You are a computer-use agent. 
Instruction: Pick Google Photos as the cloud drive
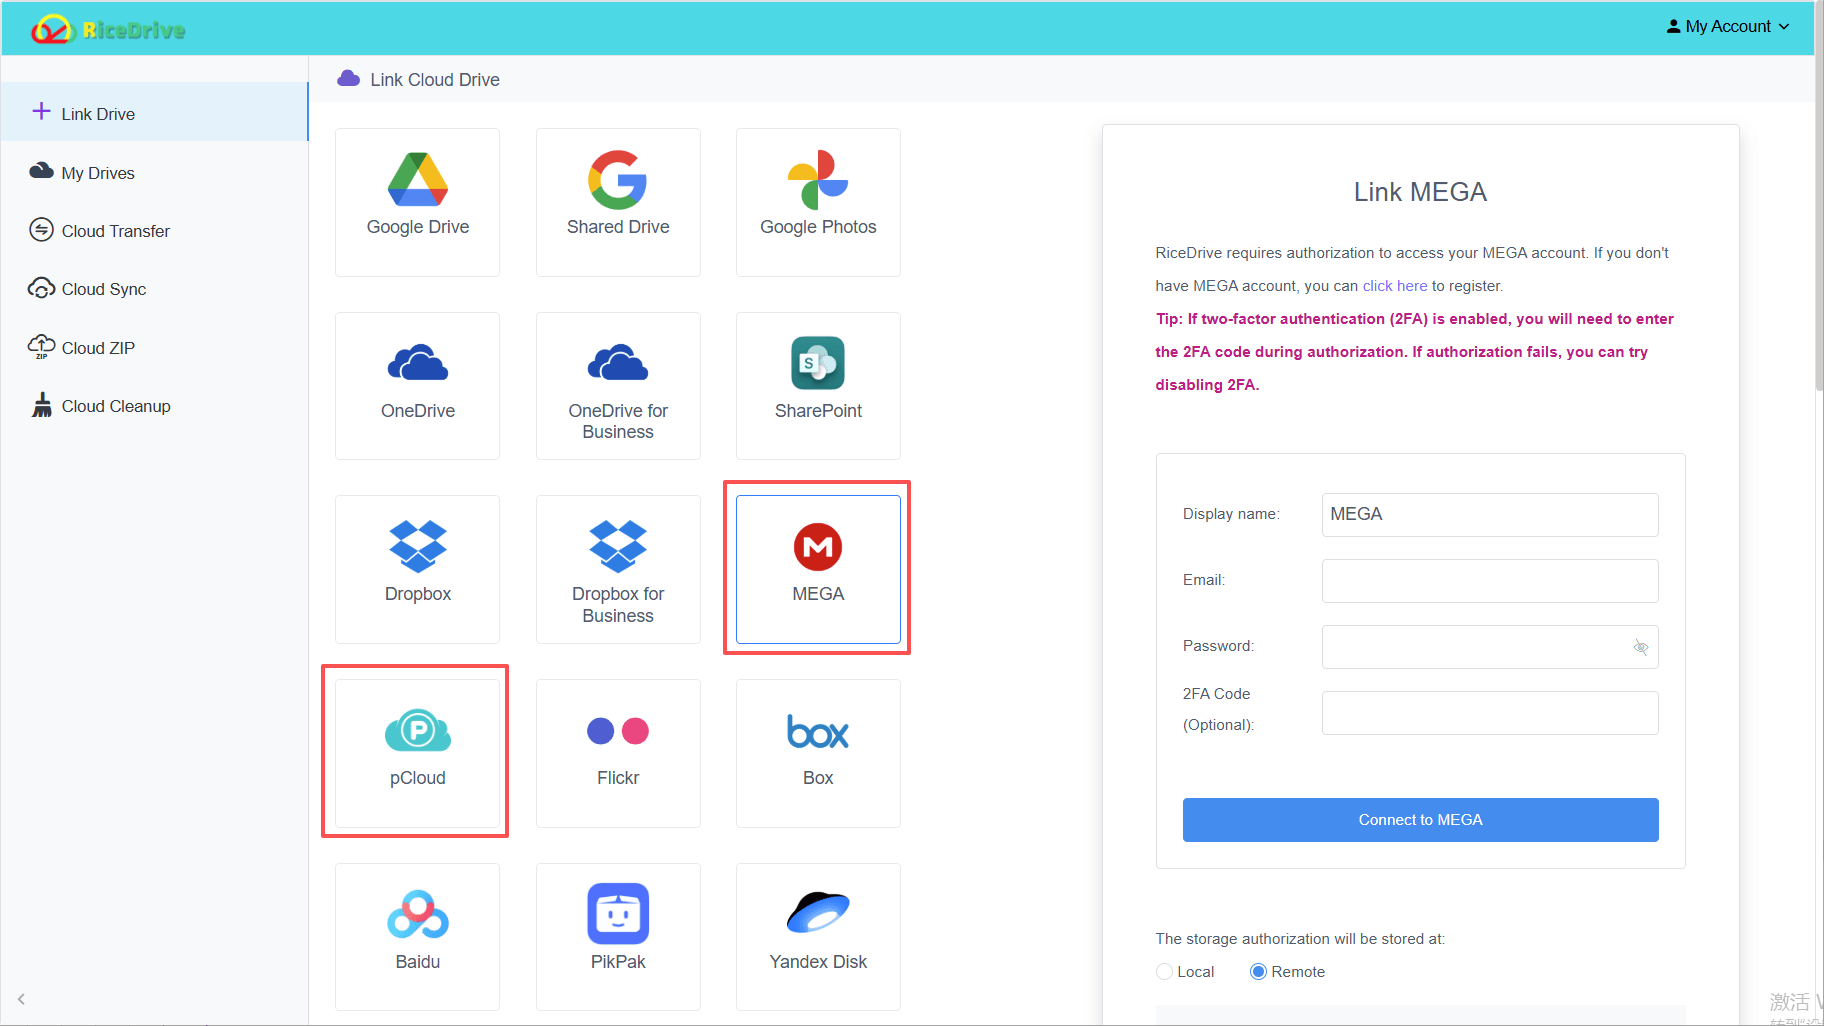pos(818,202)
